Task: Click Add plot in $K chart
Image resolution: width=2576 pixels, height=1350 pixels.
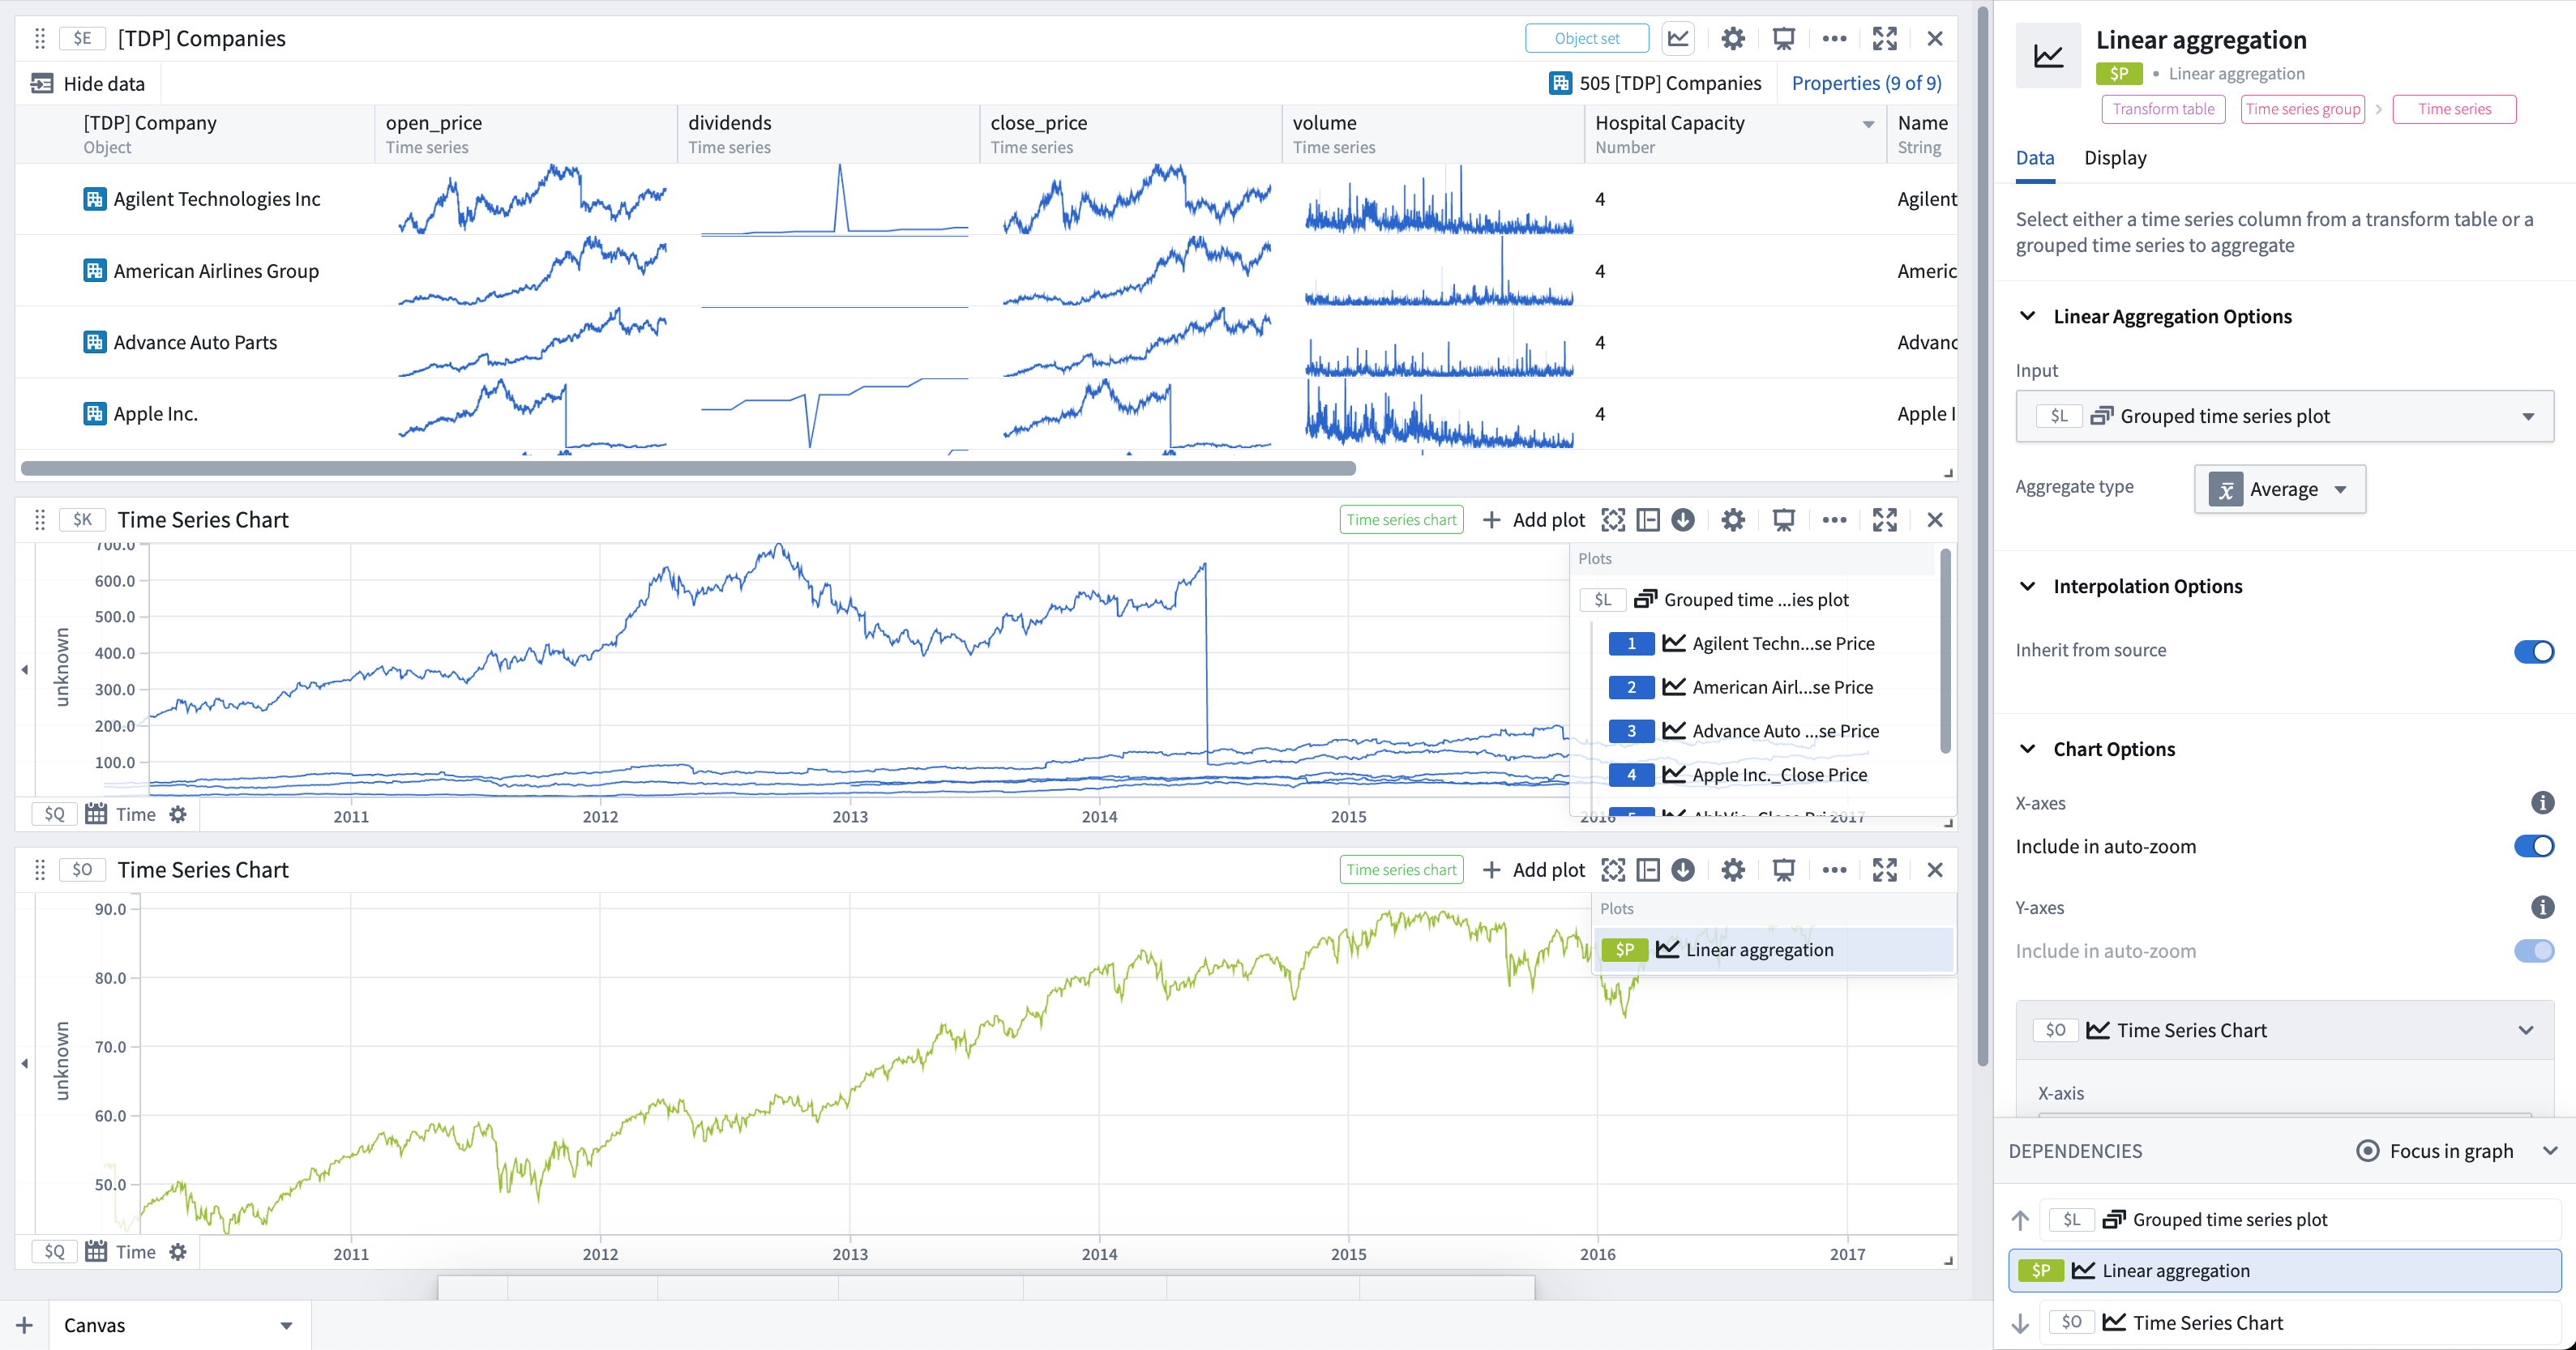Action: point(1534,520)
